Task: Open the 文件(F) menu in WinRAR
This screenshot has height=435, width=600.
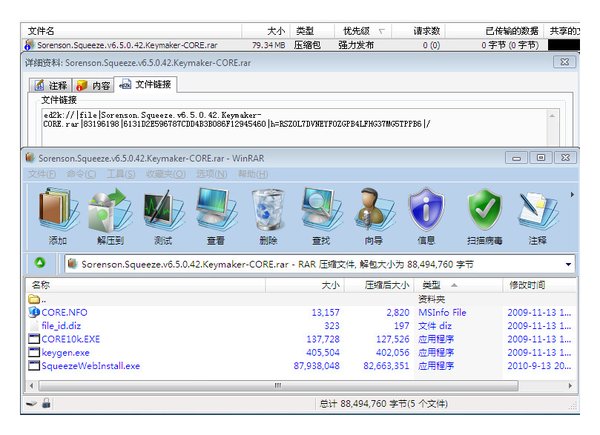Action: (x=42, y=174)
